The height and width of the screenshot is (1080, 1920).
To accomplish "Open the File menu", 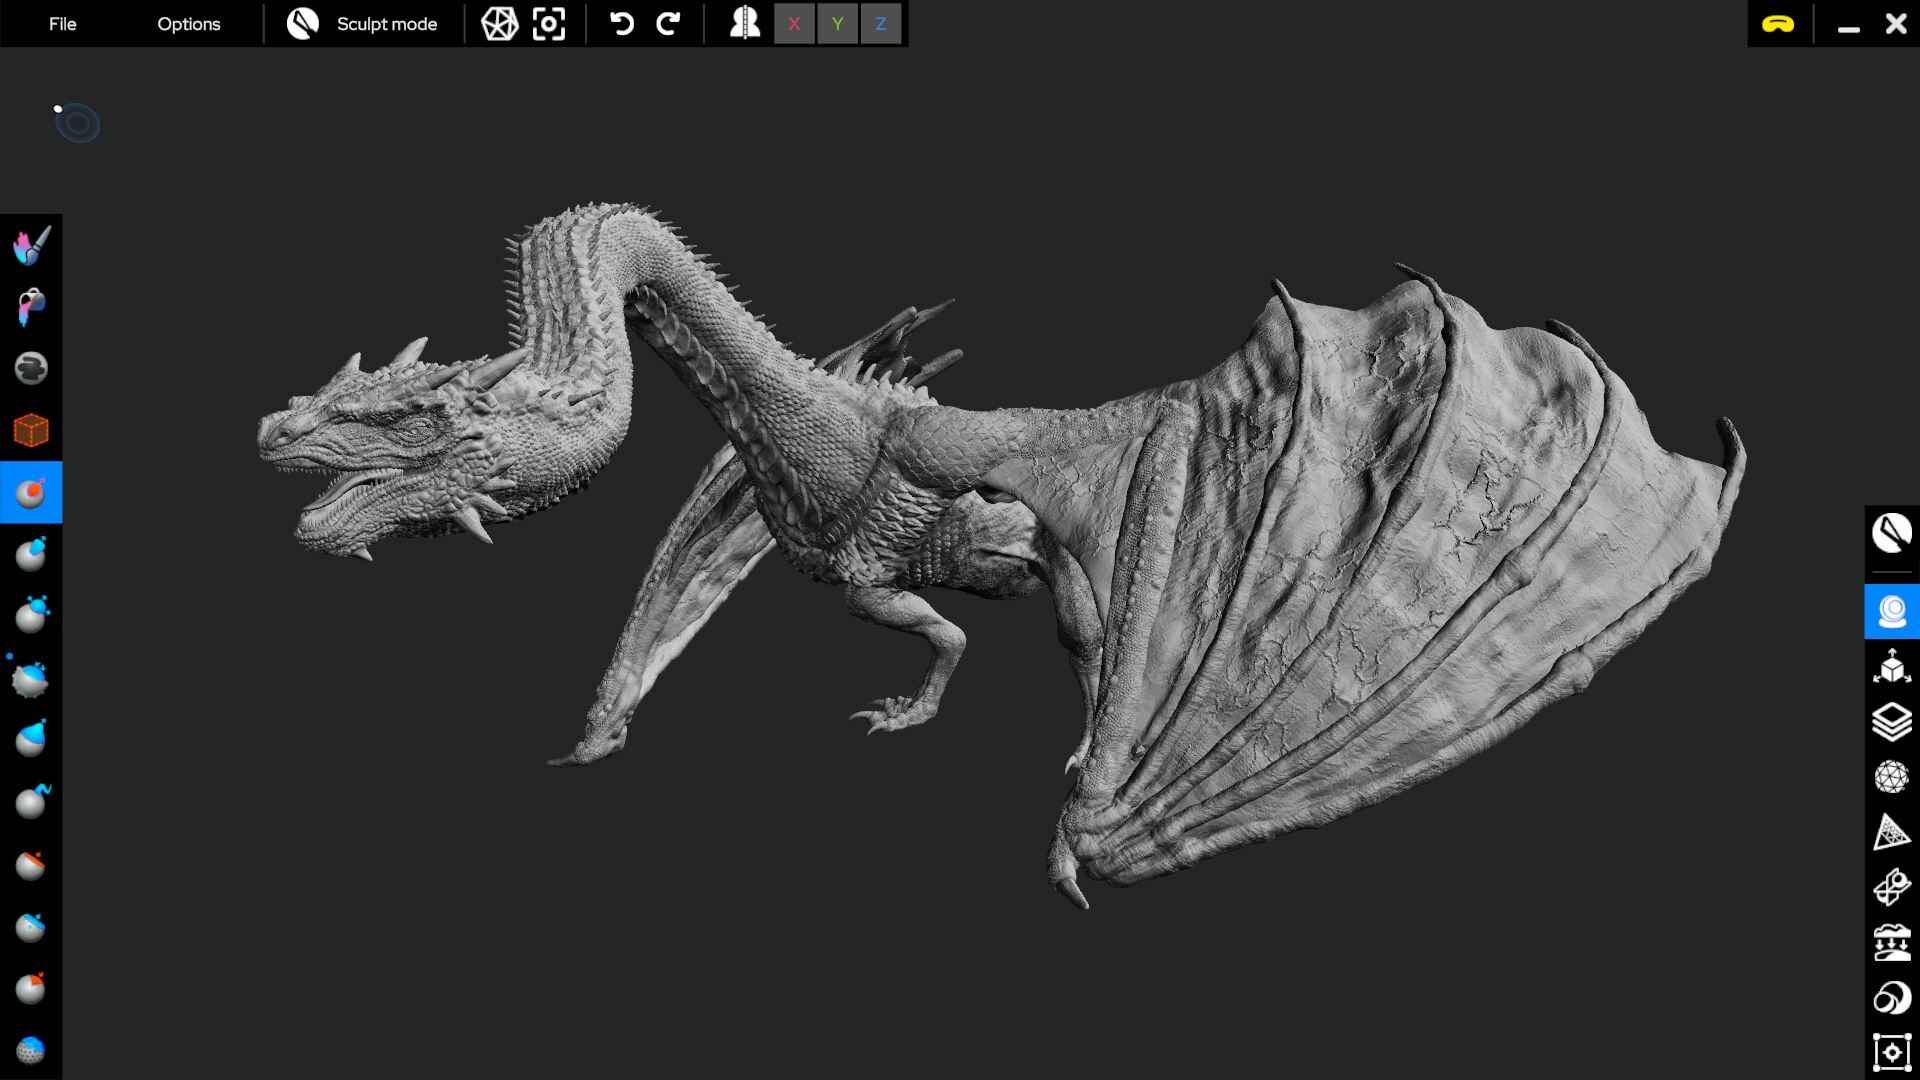I will click(x=62, y=23).
